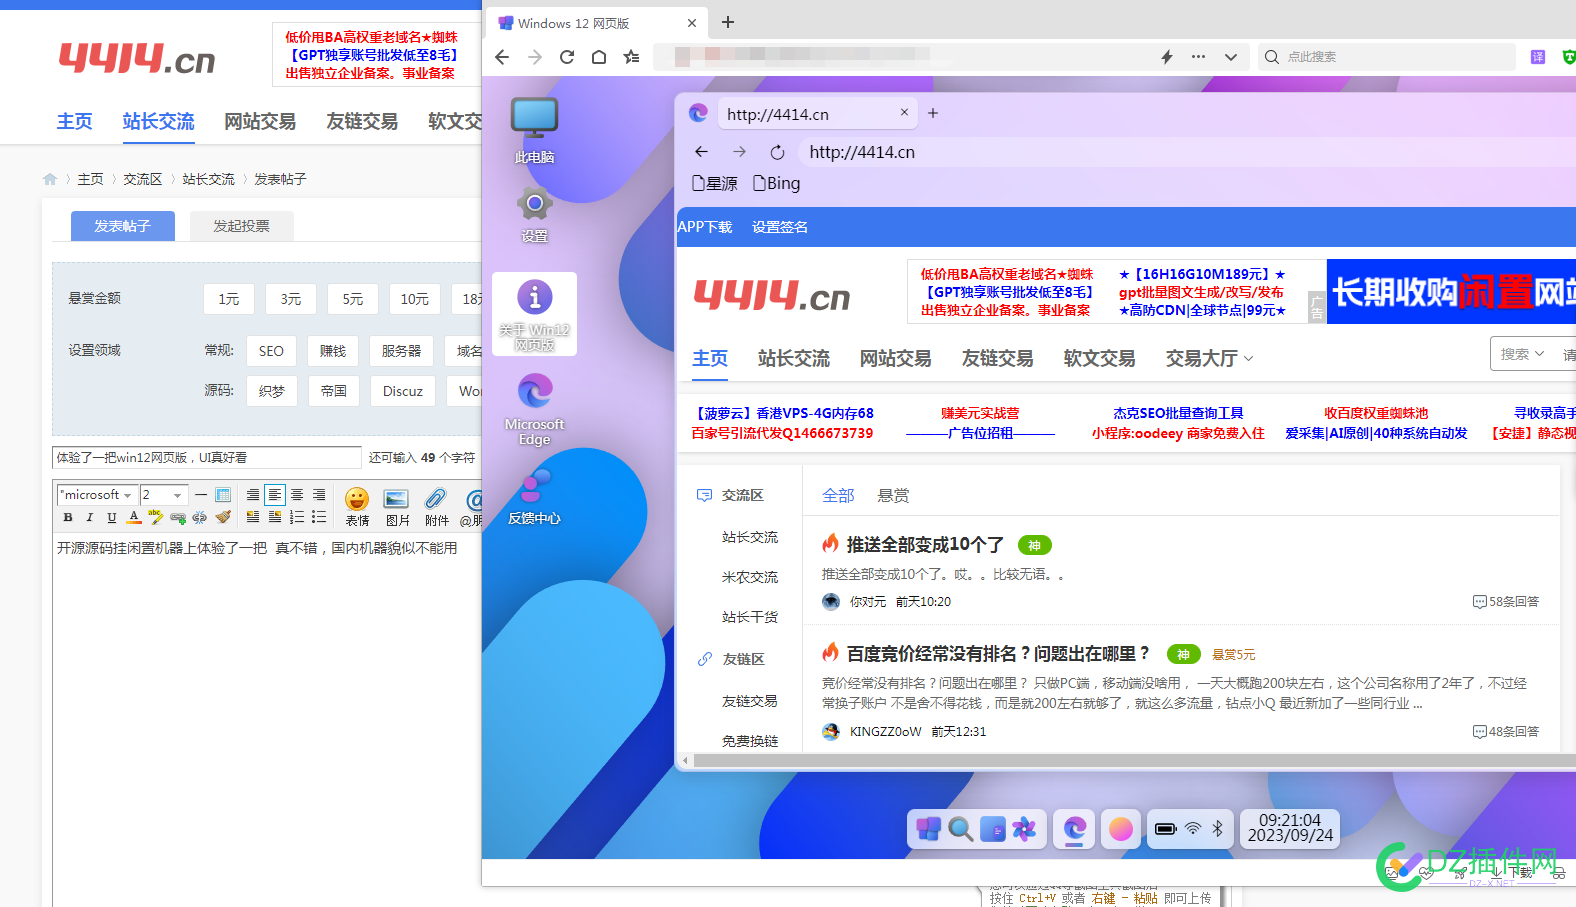Viewport: 1576px width, 907px height.
Task: Open the 搜索 type dropdown
Action: (1522, 354)
